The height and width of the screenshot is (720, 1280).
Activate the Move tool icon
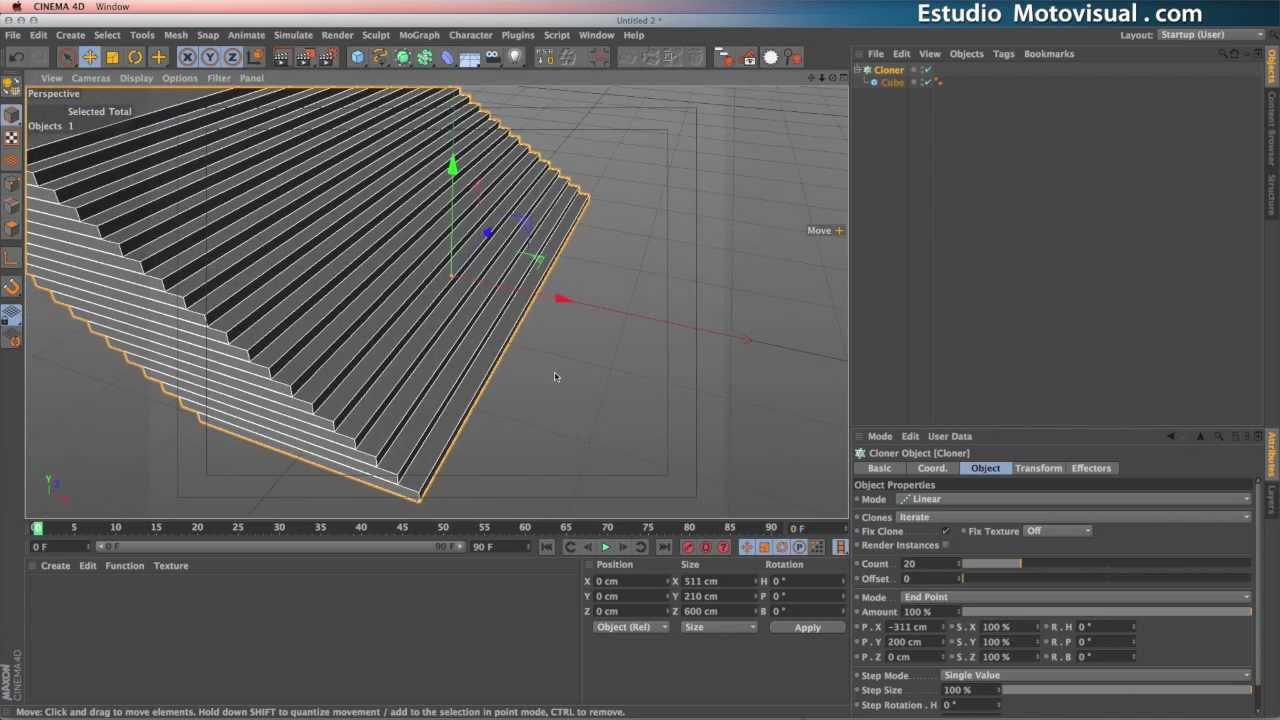[89, 57]
